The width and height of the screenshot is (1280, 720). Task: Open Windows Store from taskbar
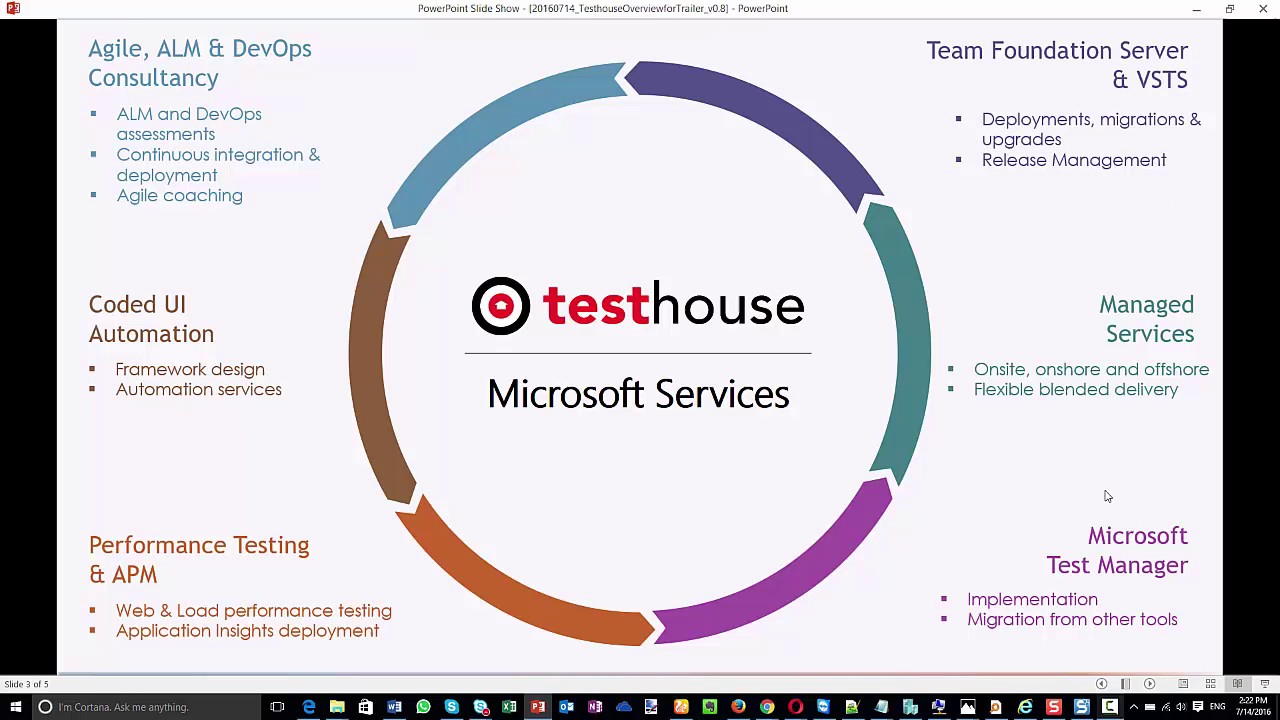[365, 707]
